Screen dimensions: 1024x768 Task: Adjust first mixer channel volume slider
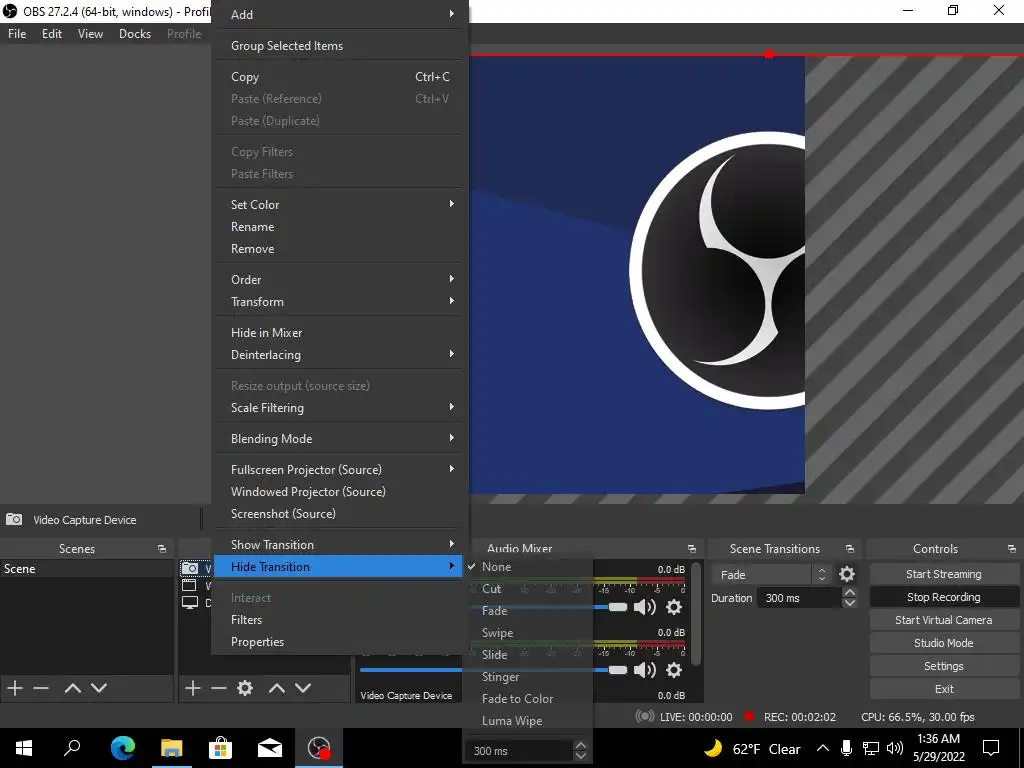(617, 607)
